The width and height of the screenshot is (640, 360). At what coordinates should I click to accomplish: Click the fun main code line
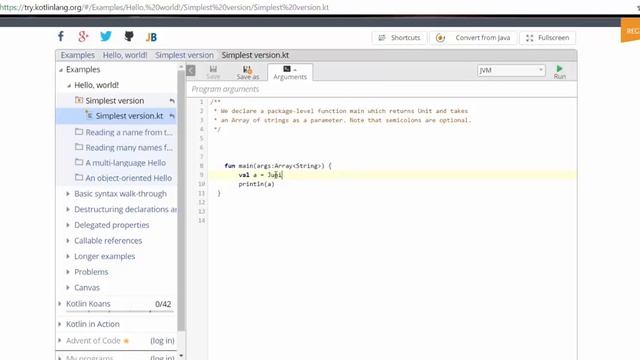278,166
